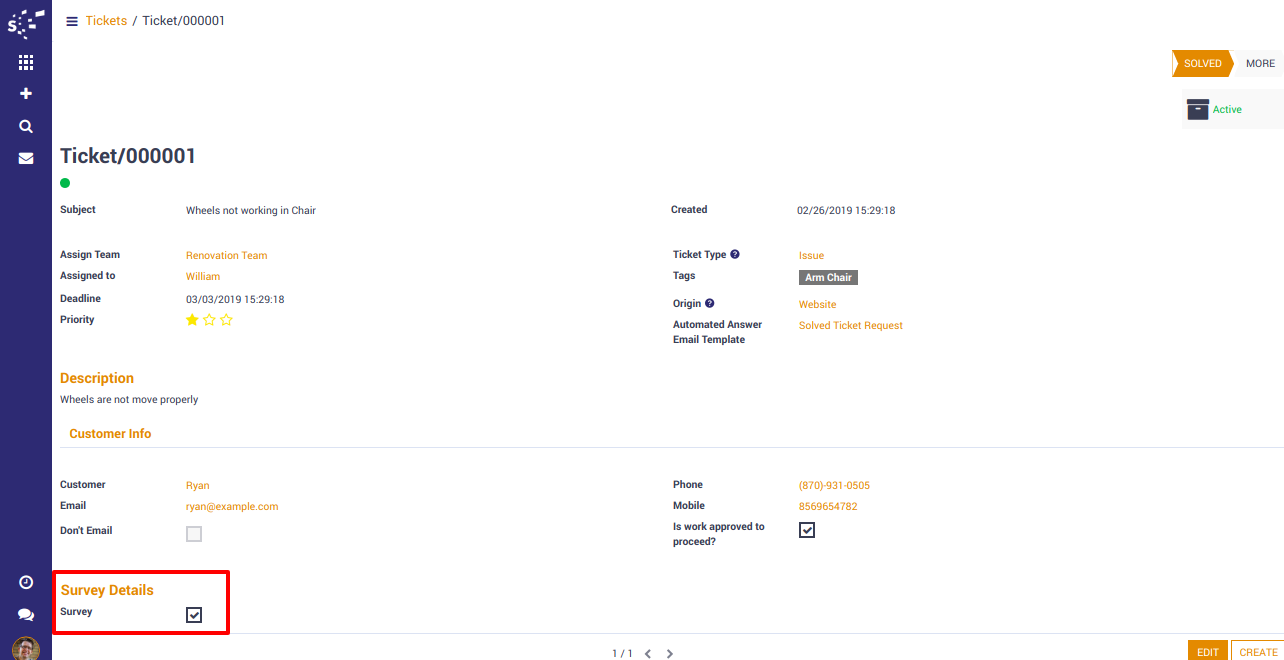Click the hamburger menu icon
1284x660 pixels.
point(72,21)
